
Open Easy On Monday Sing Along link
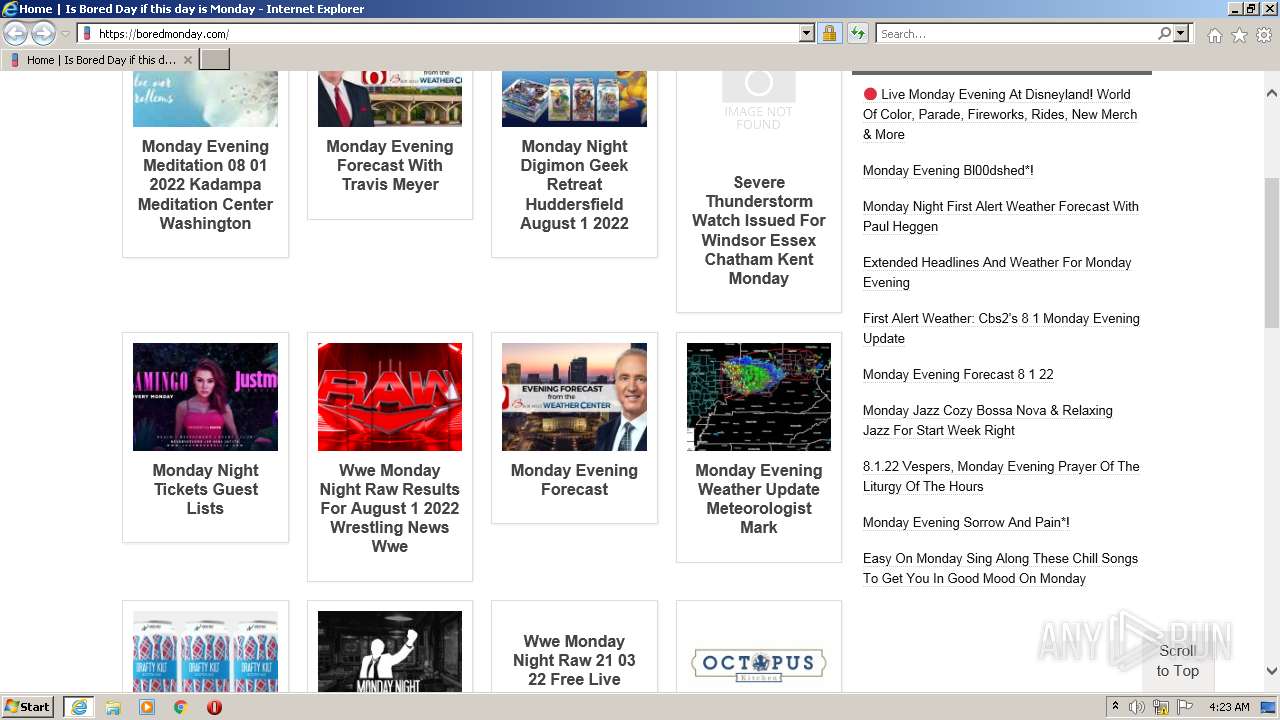(1000, 568)
